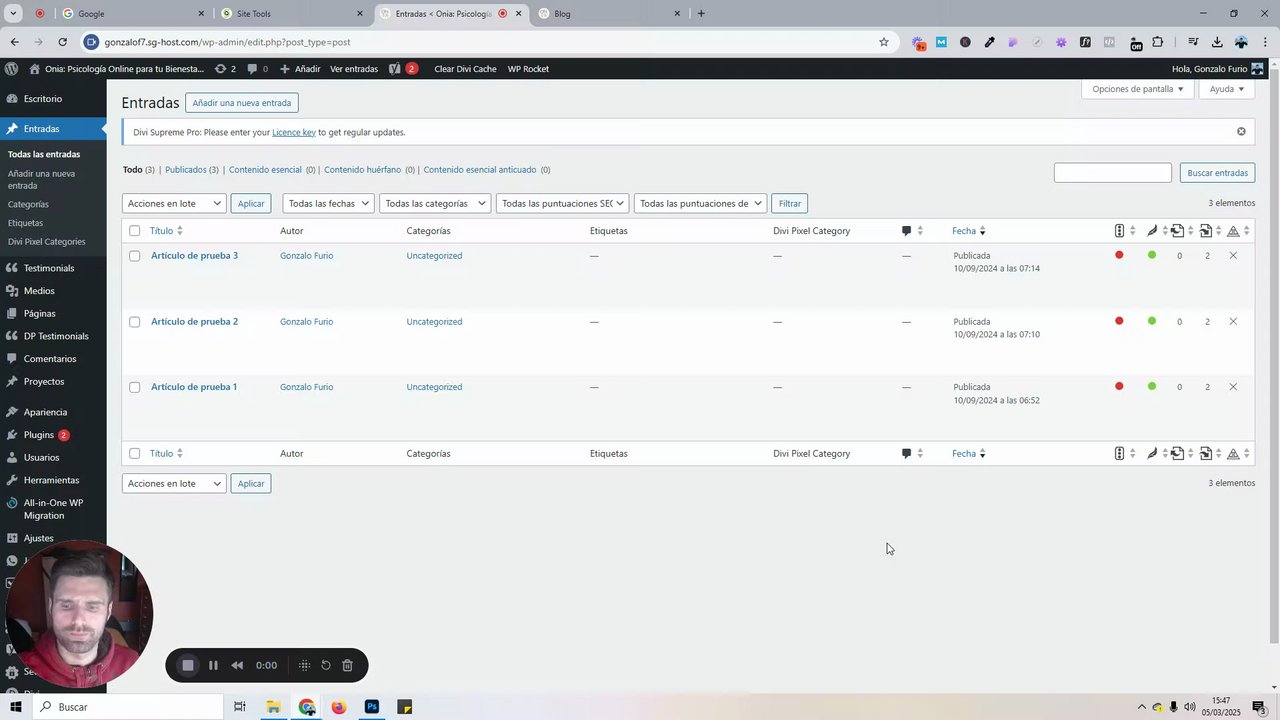Click the Filtrar button
This screenshot has height=720, width=1280.
790,203
